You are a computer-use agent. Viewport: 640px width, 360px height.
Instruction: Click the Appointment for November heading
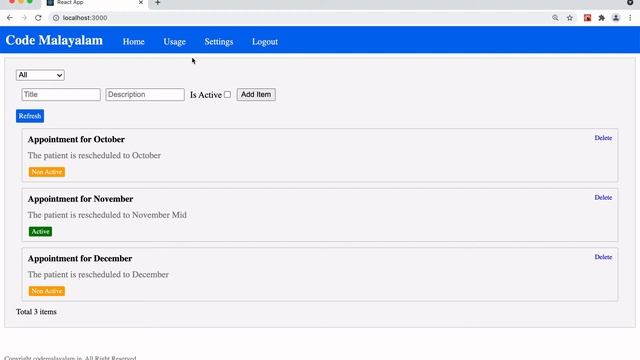click(x=80, y=199)
